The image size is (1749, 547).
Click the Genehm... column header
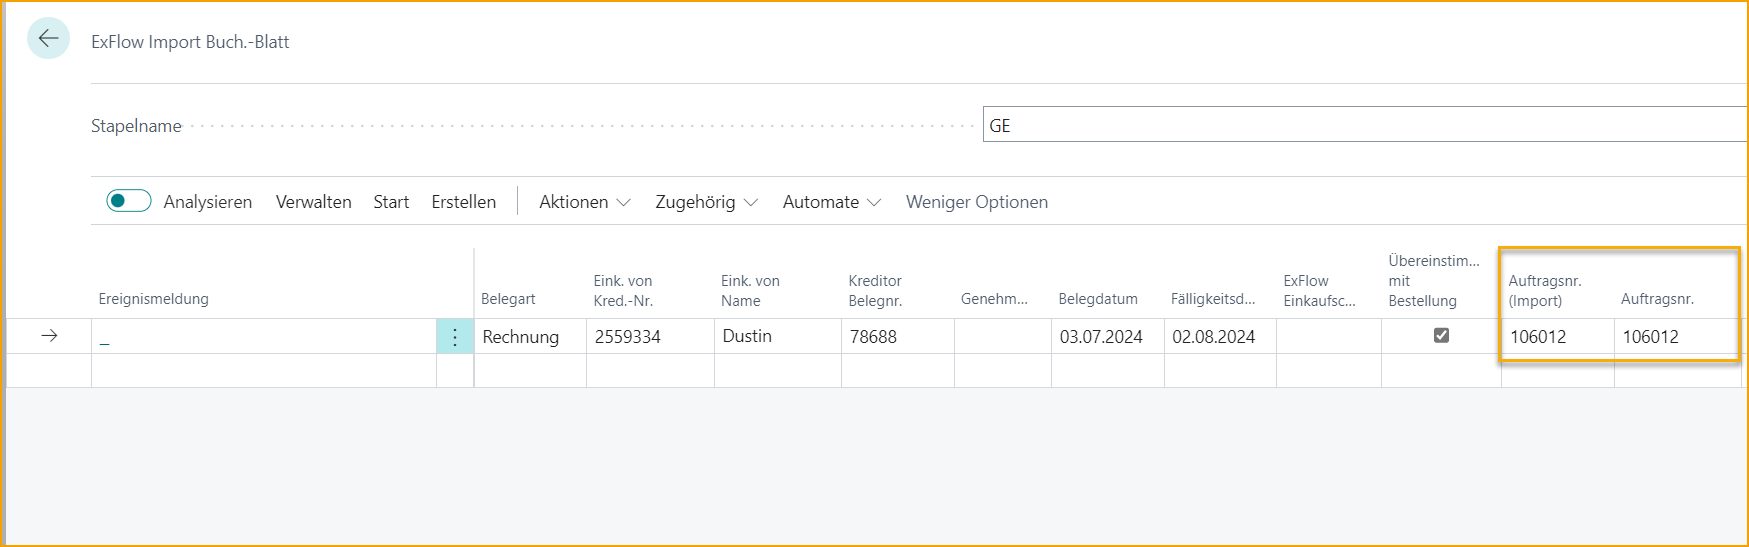pyautogui.click(x=994, y=299)
